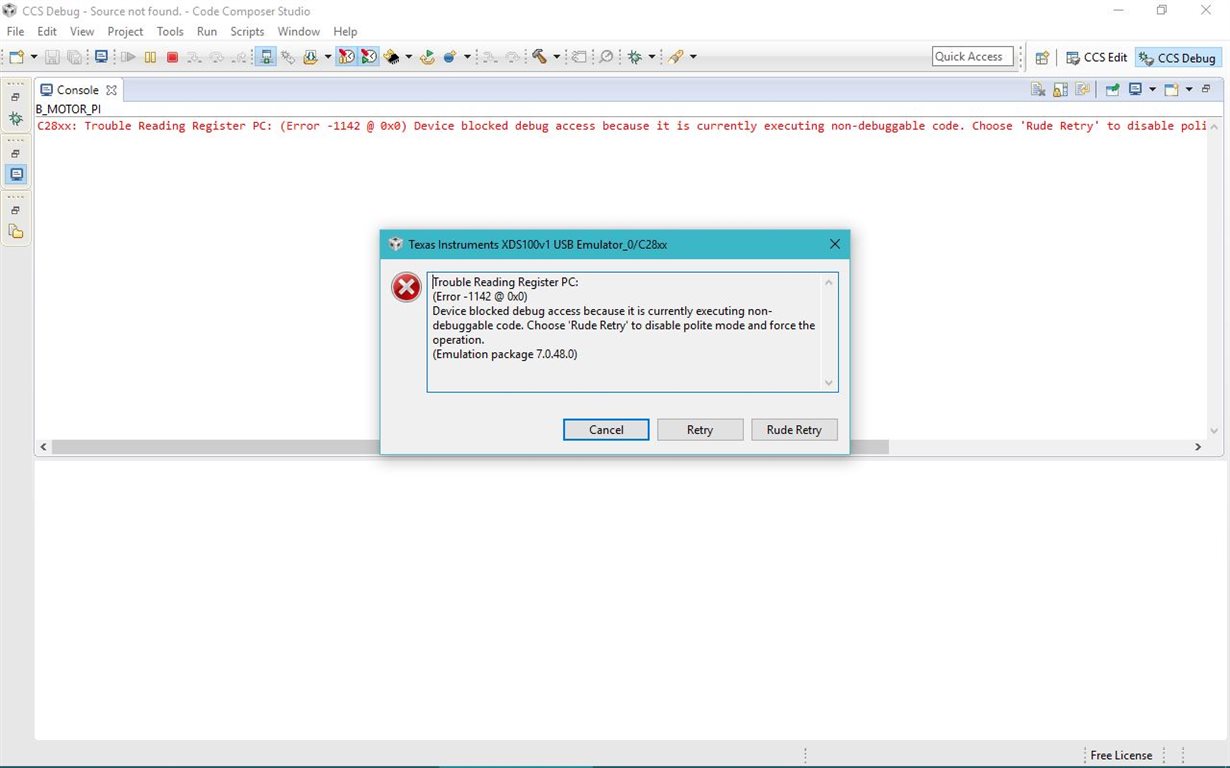Open the Window menu
The image size is (1230, 768).
[298, 32]
